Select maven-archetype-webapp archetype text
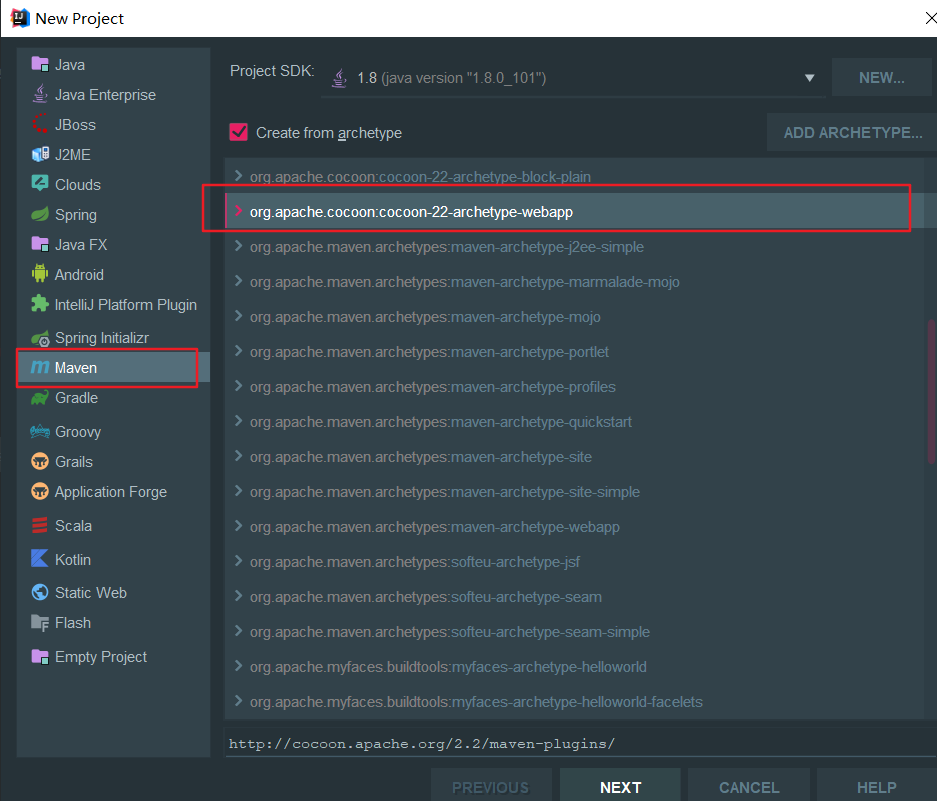Image resolution: width=937 pixels, height=801 pixels. [434, 527]
